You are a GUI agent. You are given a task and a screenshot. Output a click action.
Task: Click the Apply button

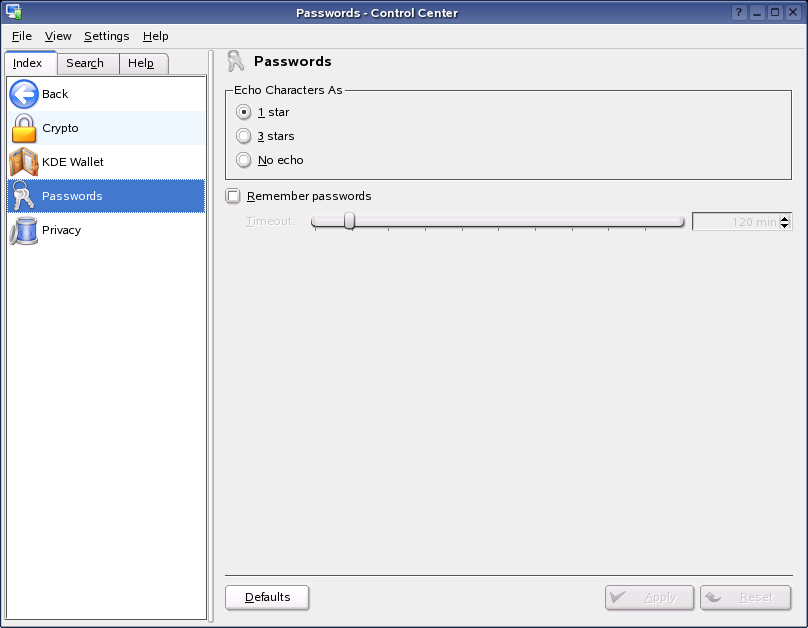pos(649,598)
